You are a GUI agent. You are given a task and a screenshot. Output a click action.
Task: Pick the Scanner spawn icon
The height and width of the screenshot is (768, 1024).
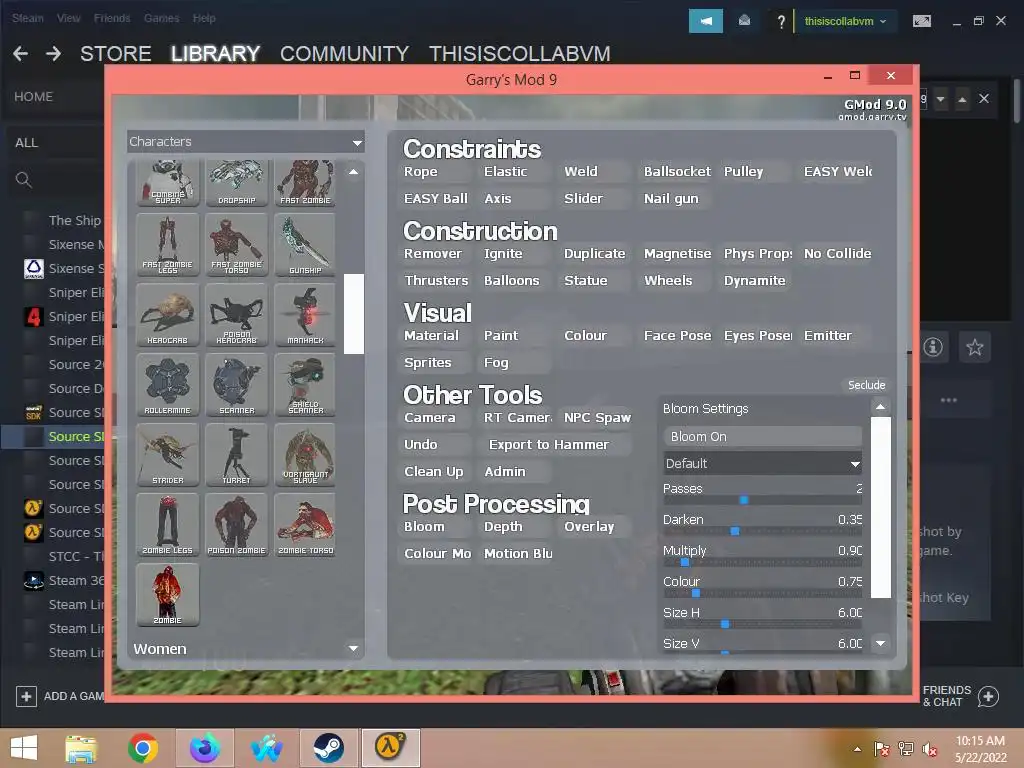[x=236, y=385]
